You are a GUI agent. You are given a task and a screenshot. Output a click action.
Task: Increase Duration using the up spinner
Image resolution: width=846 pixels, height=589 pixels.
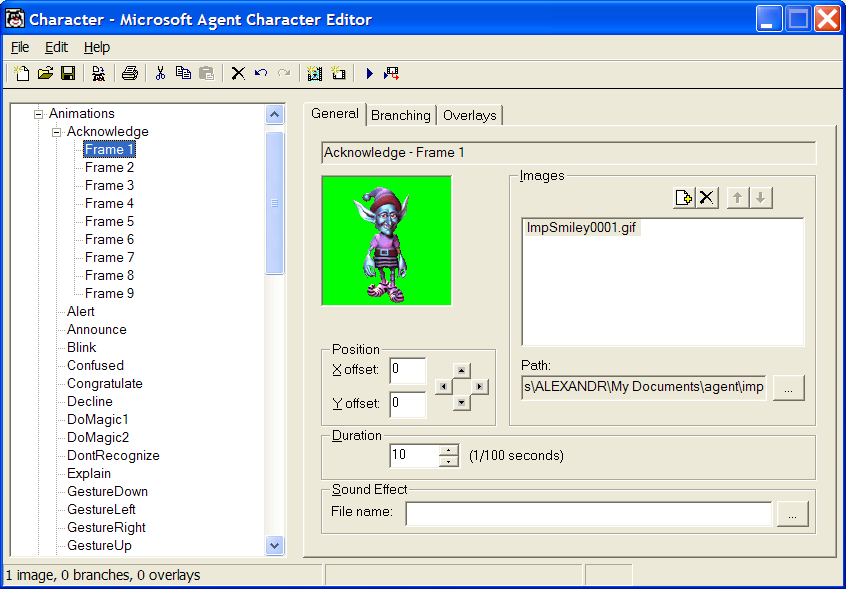[x=449, y=450]
